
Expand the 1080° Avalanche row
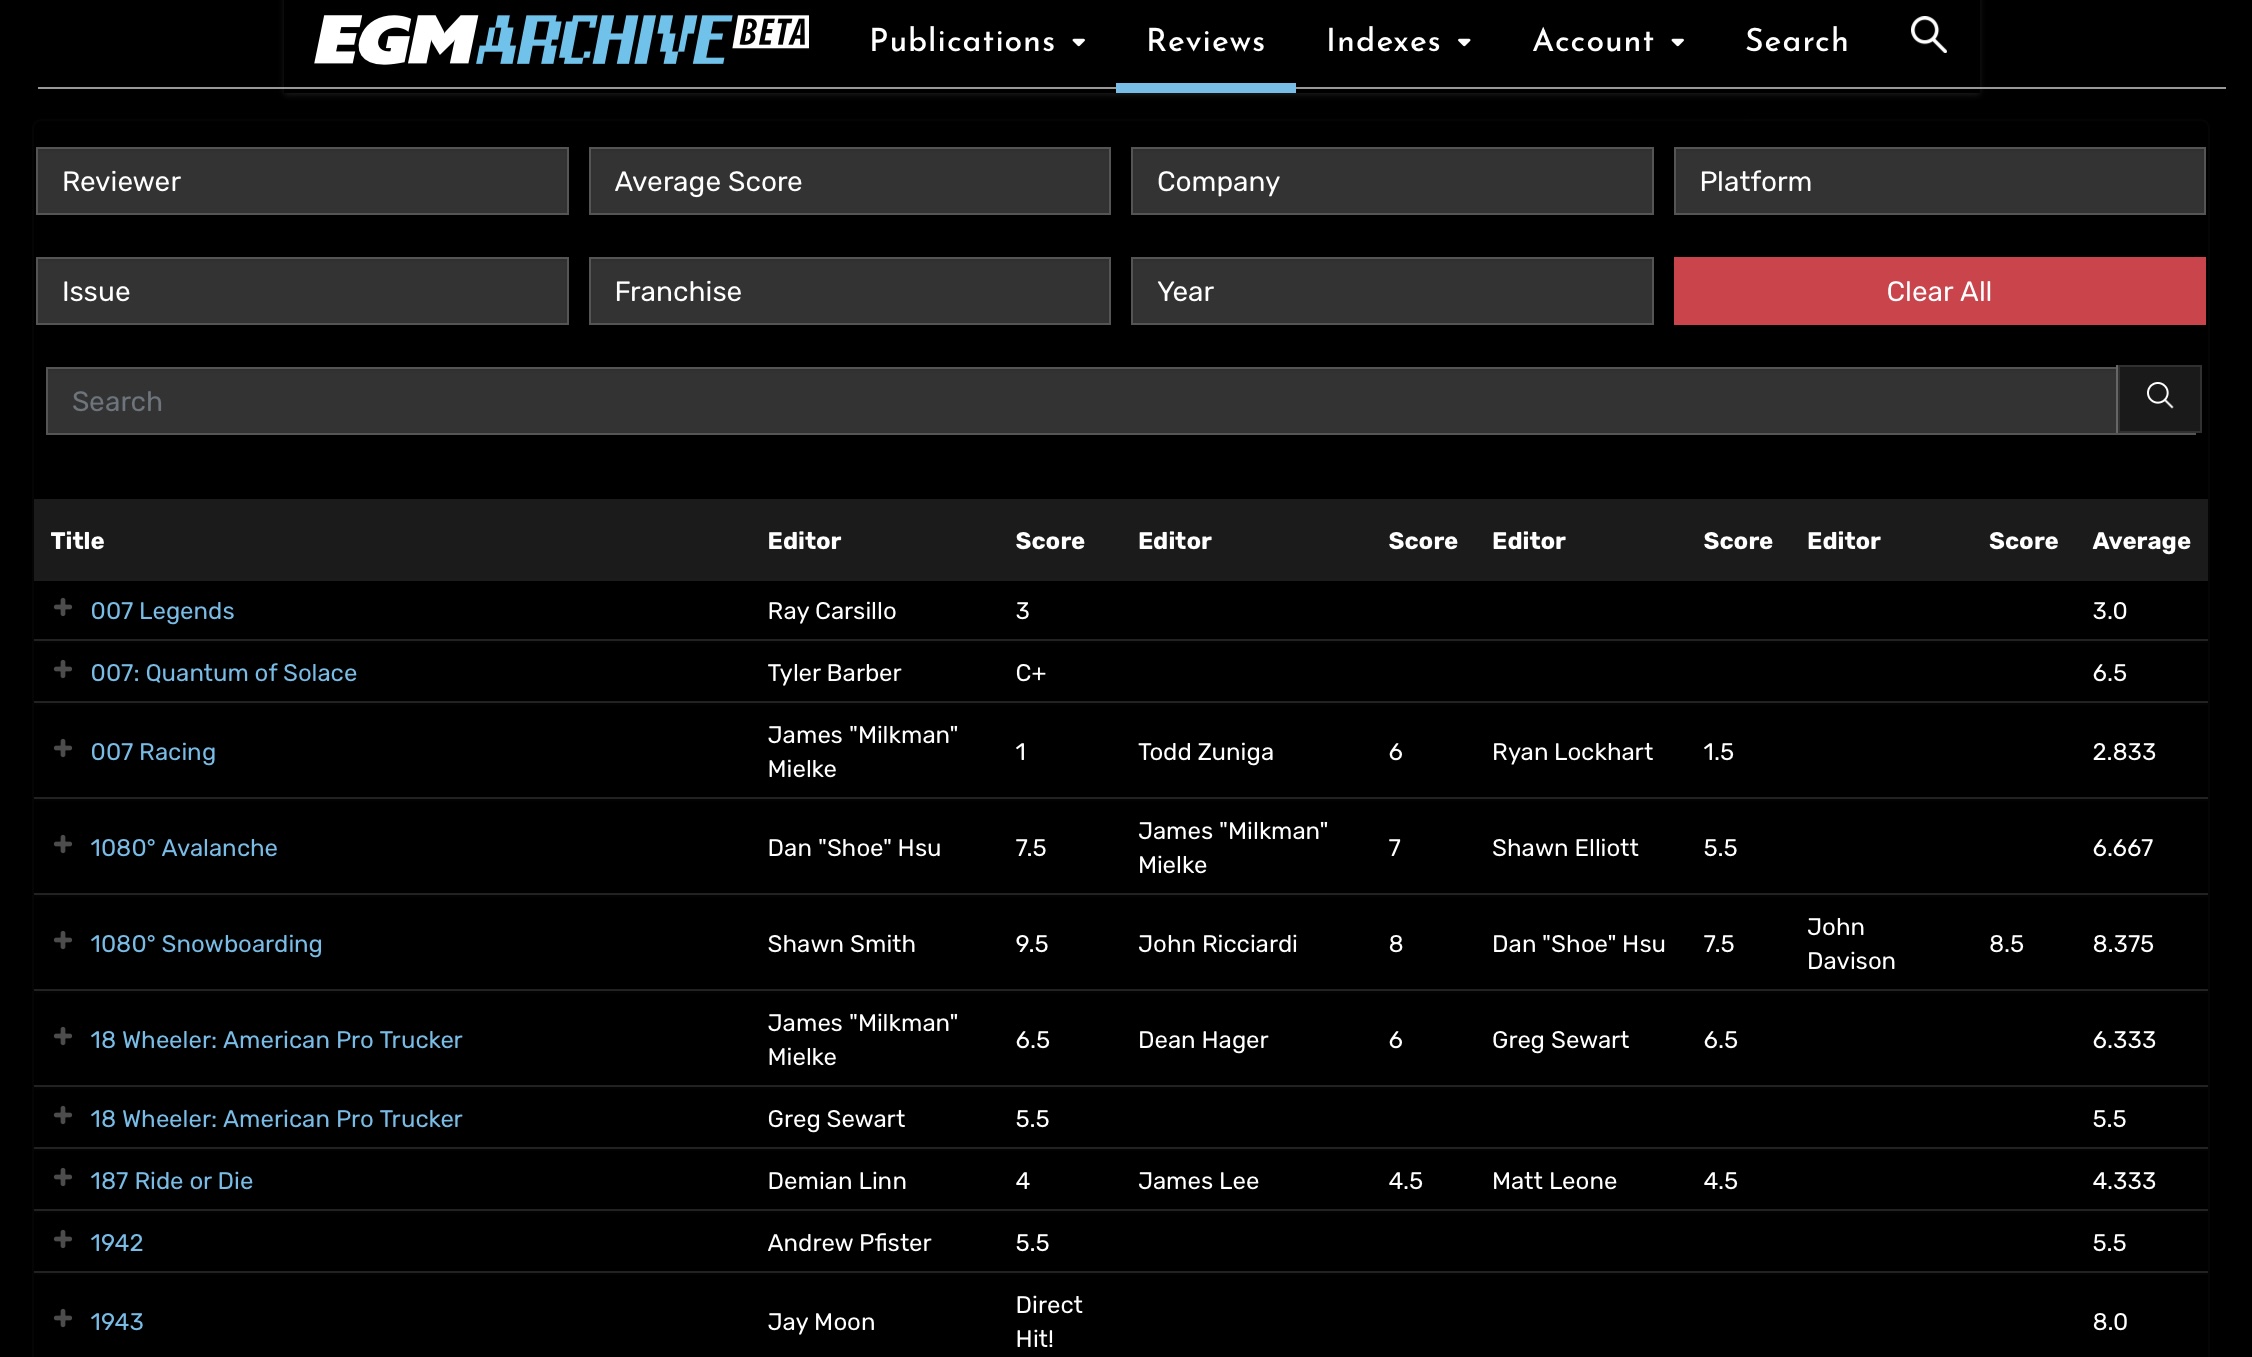(63, 845)
